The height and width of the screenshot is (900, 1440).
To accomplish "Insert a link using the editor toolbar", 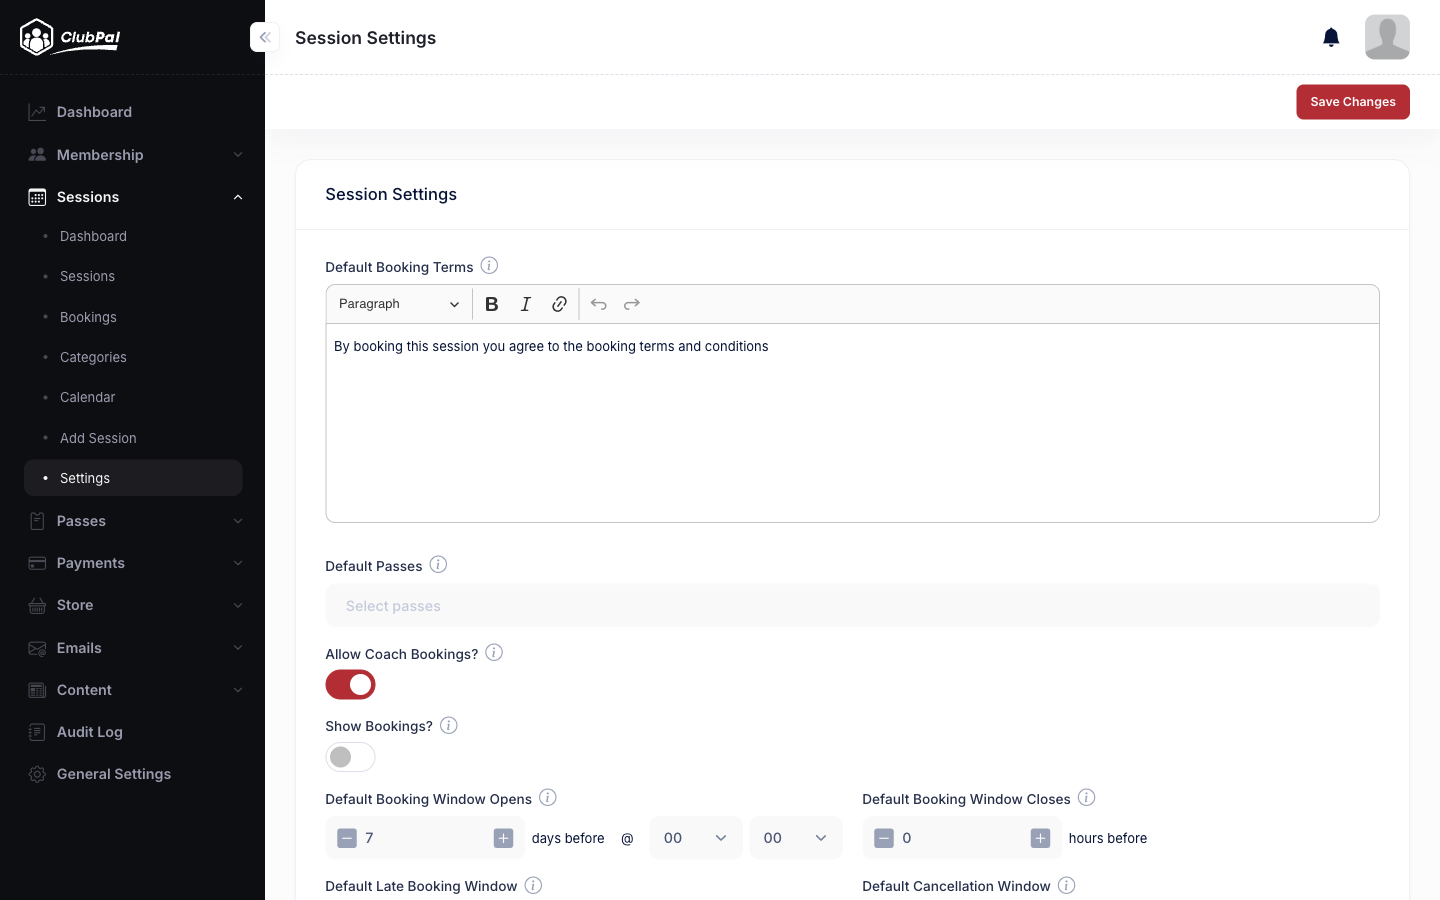I will (559, 304).
